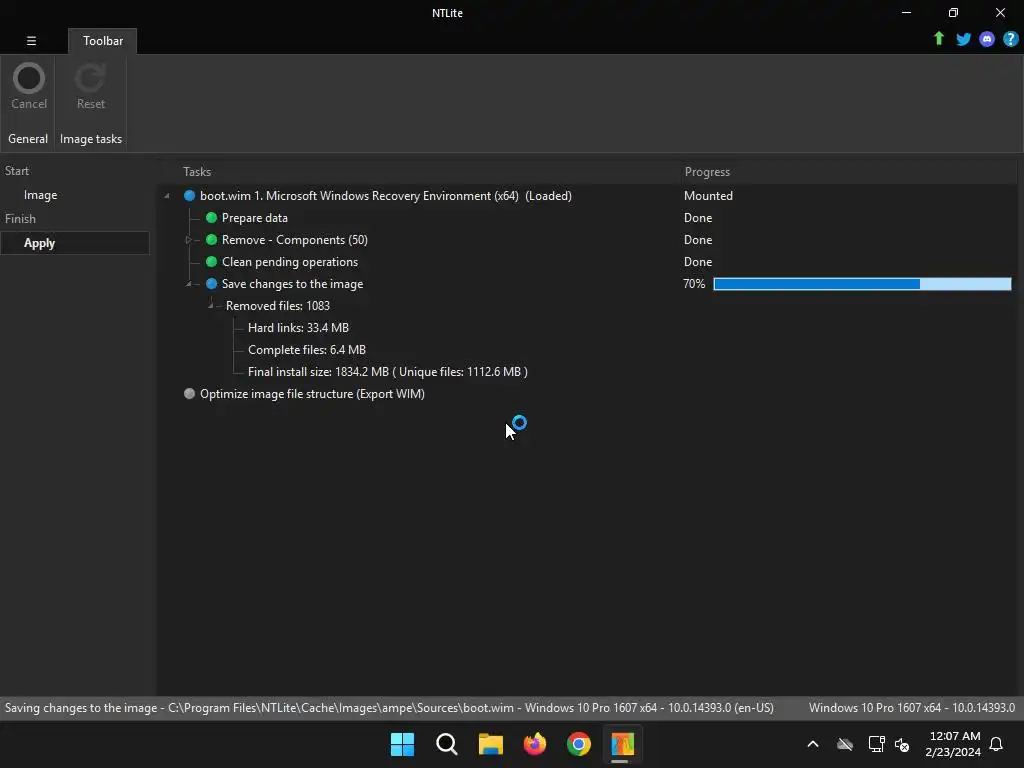Select Clean pending operations task
This screenshot has width=1024, height=768.
(x=290, y=262)
